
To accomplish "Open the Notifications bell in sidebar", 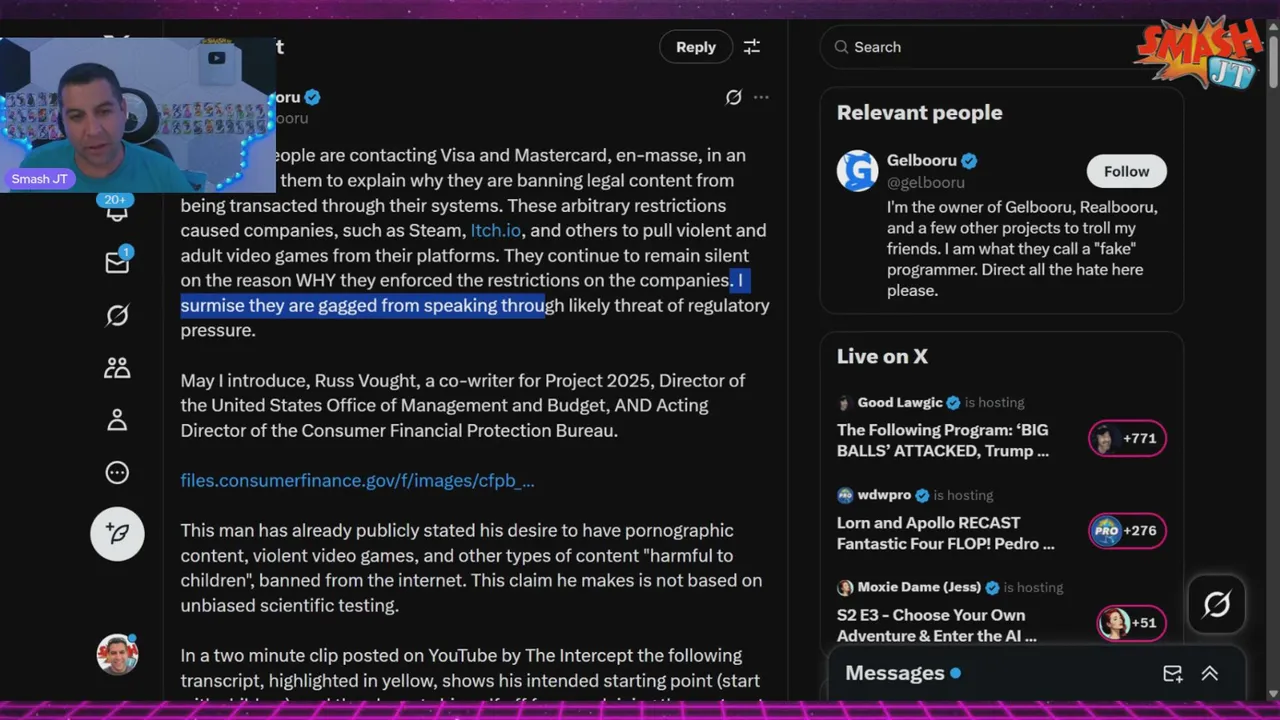I will [x=117, y=208].
